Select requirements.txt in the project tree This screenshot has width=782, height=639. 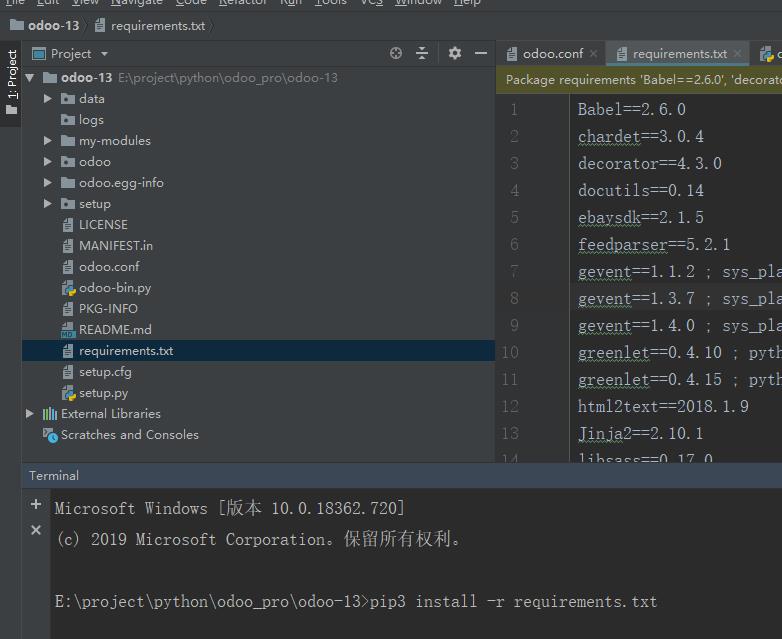pyautogui.click(x=258, y=351)
